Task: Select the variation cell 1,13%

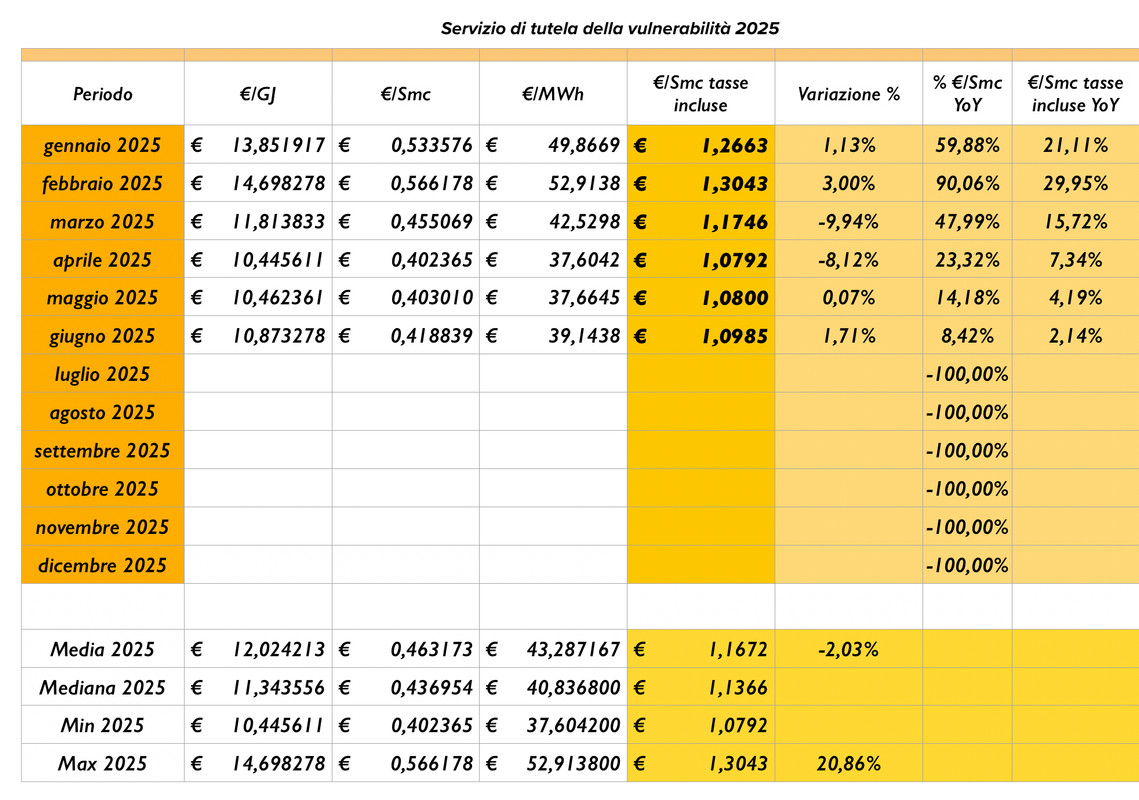Action: point(848,145)
